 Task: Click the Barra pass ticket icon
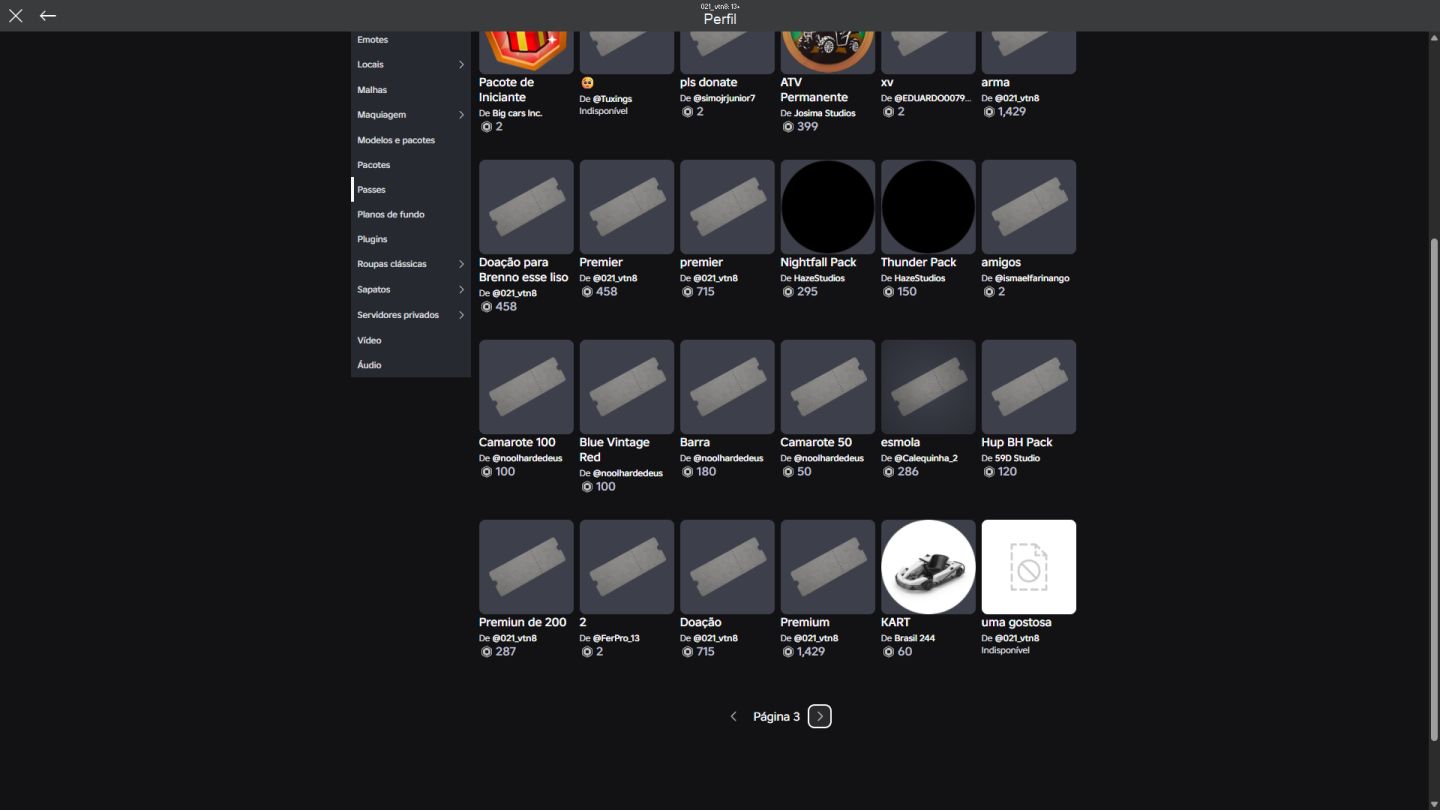point(727,387)
